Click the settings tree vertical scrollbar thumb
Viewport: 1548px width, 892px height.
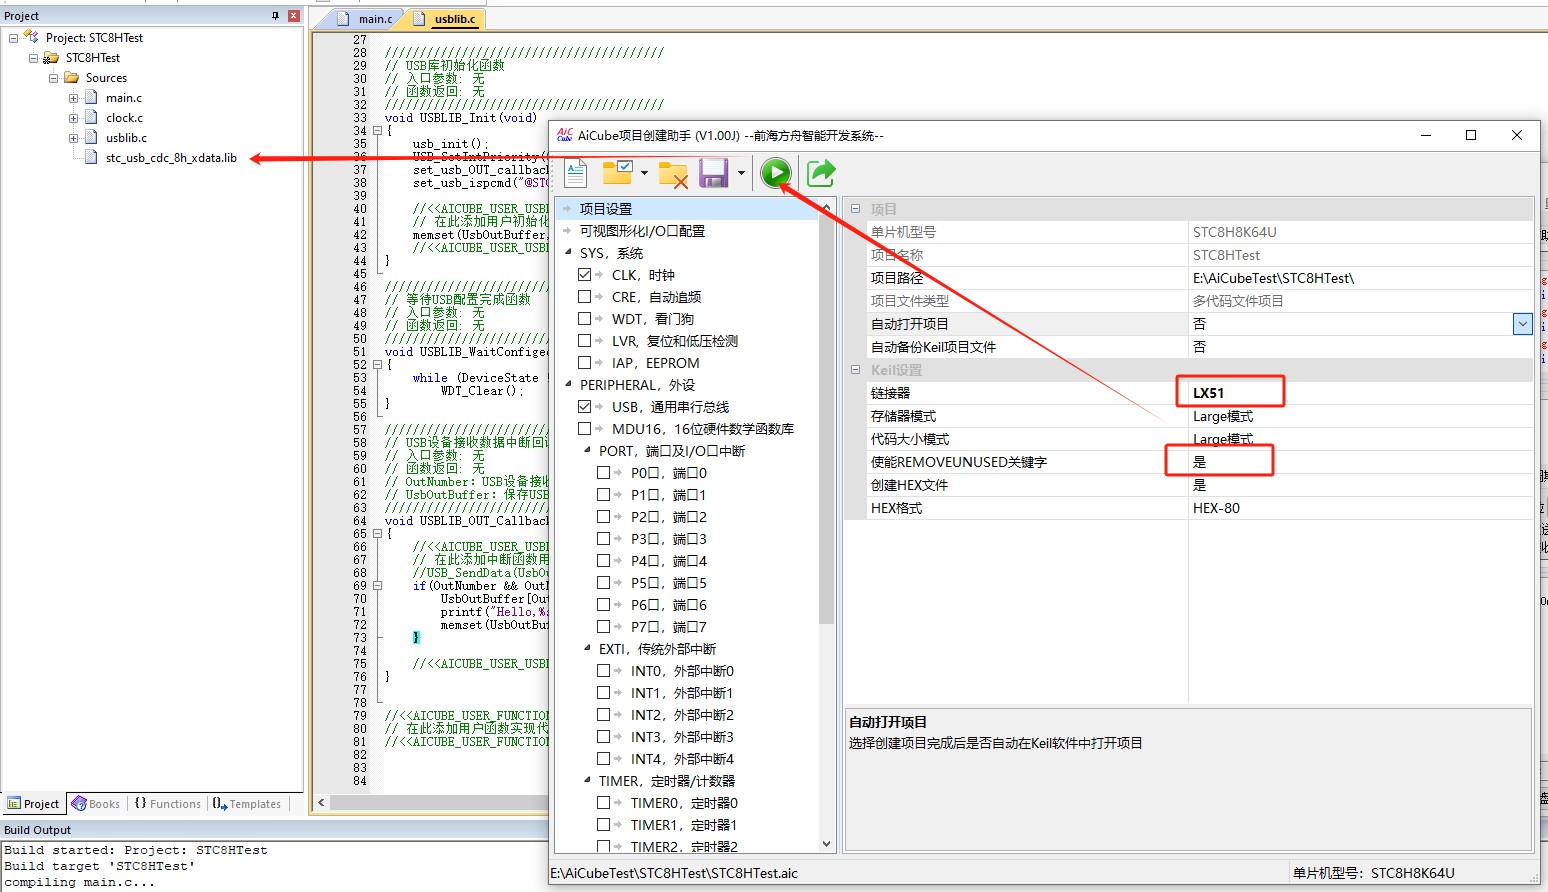pos(826,420)
